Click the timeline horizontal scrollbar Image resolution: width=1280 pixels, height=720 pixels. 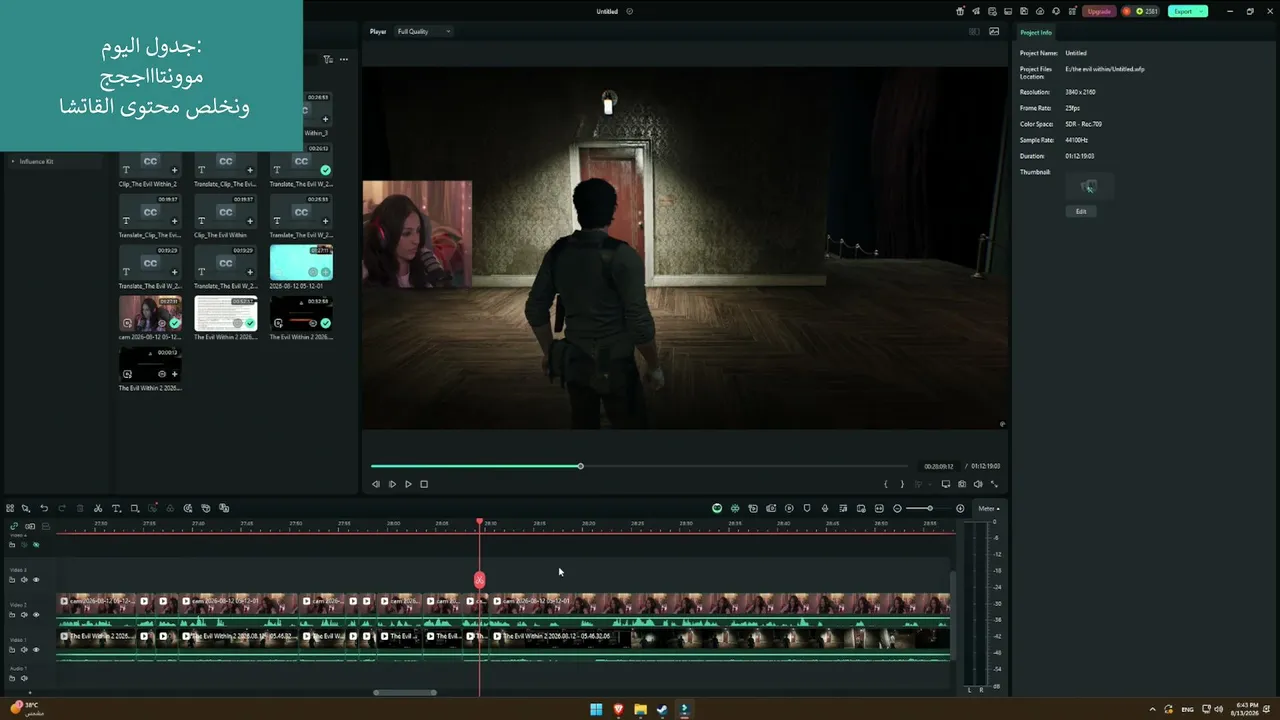(405, 692)
